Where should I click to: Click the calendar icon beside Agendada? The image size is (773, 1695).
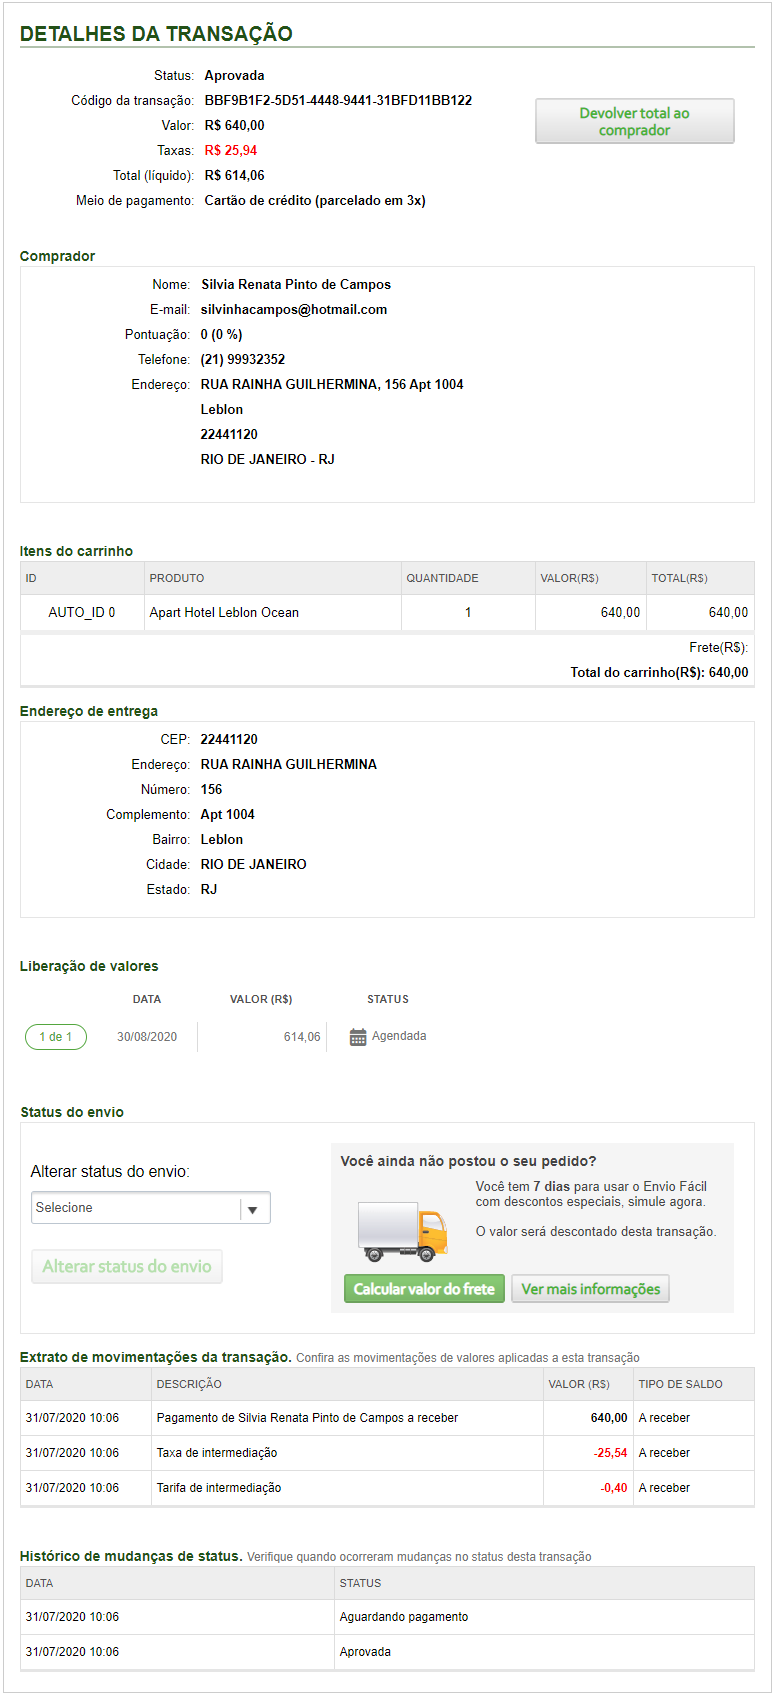tap(357, 1037)
